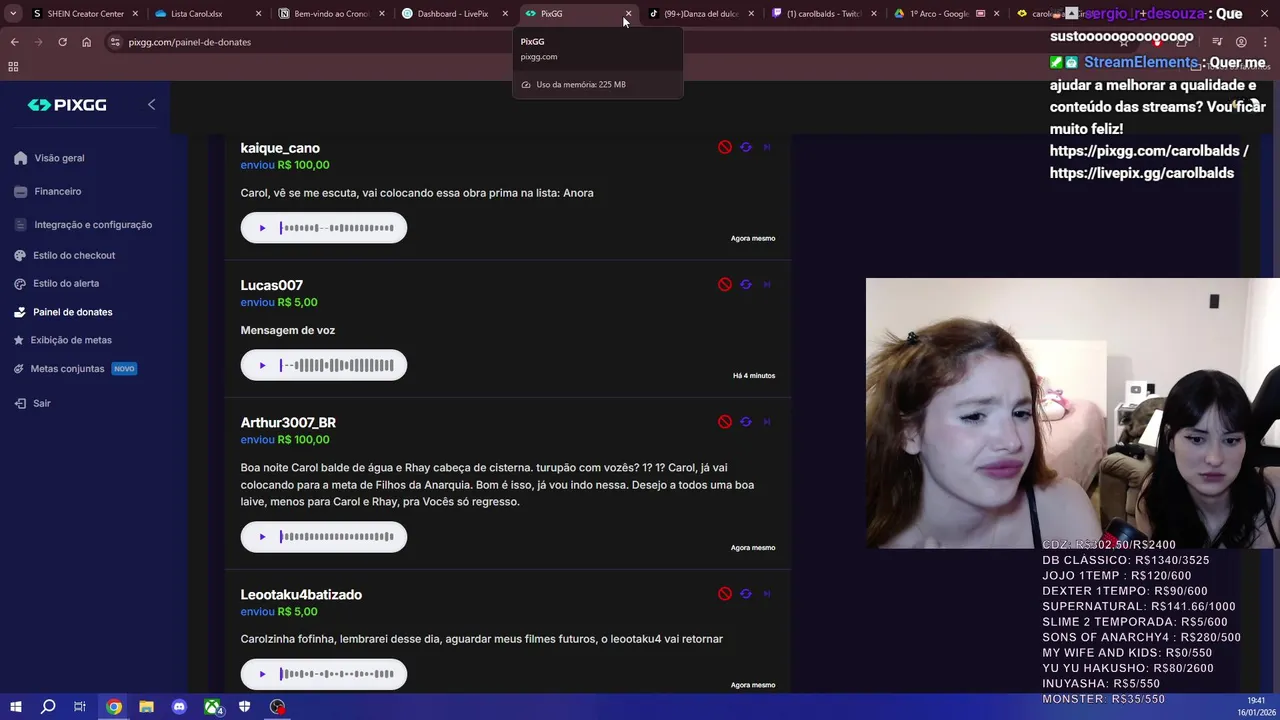Play Leootaku4batizado's voice message
Screen dimensions: 1280x720
coord(262,674)
